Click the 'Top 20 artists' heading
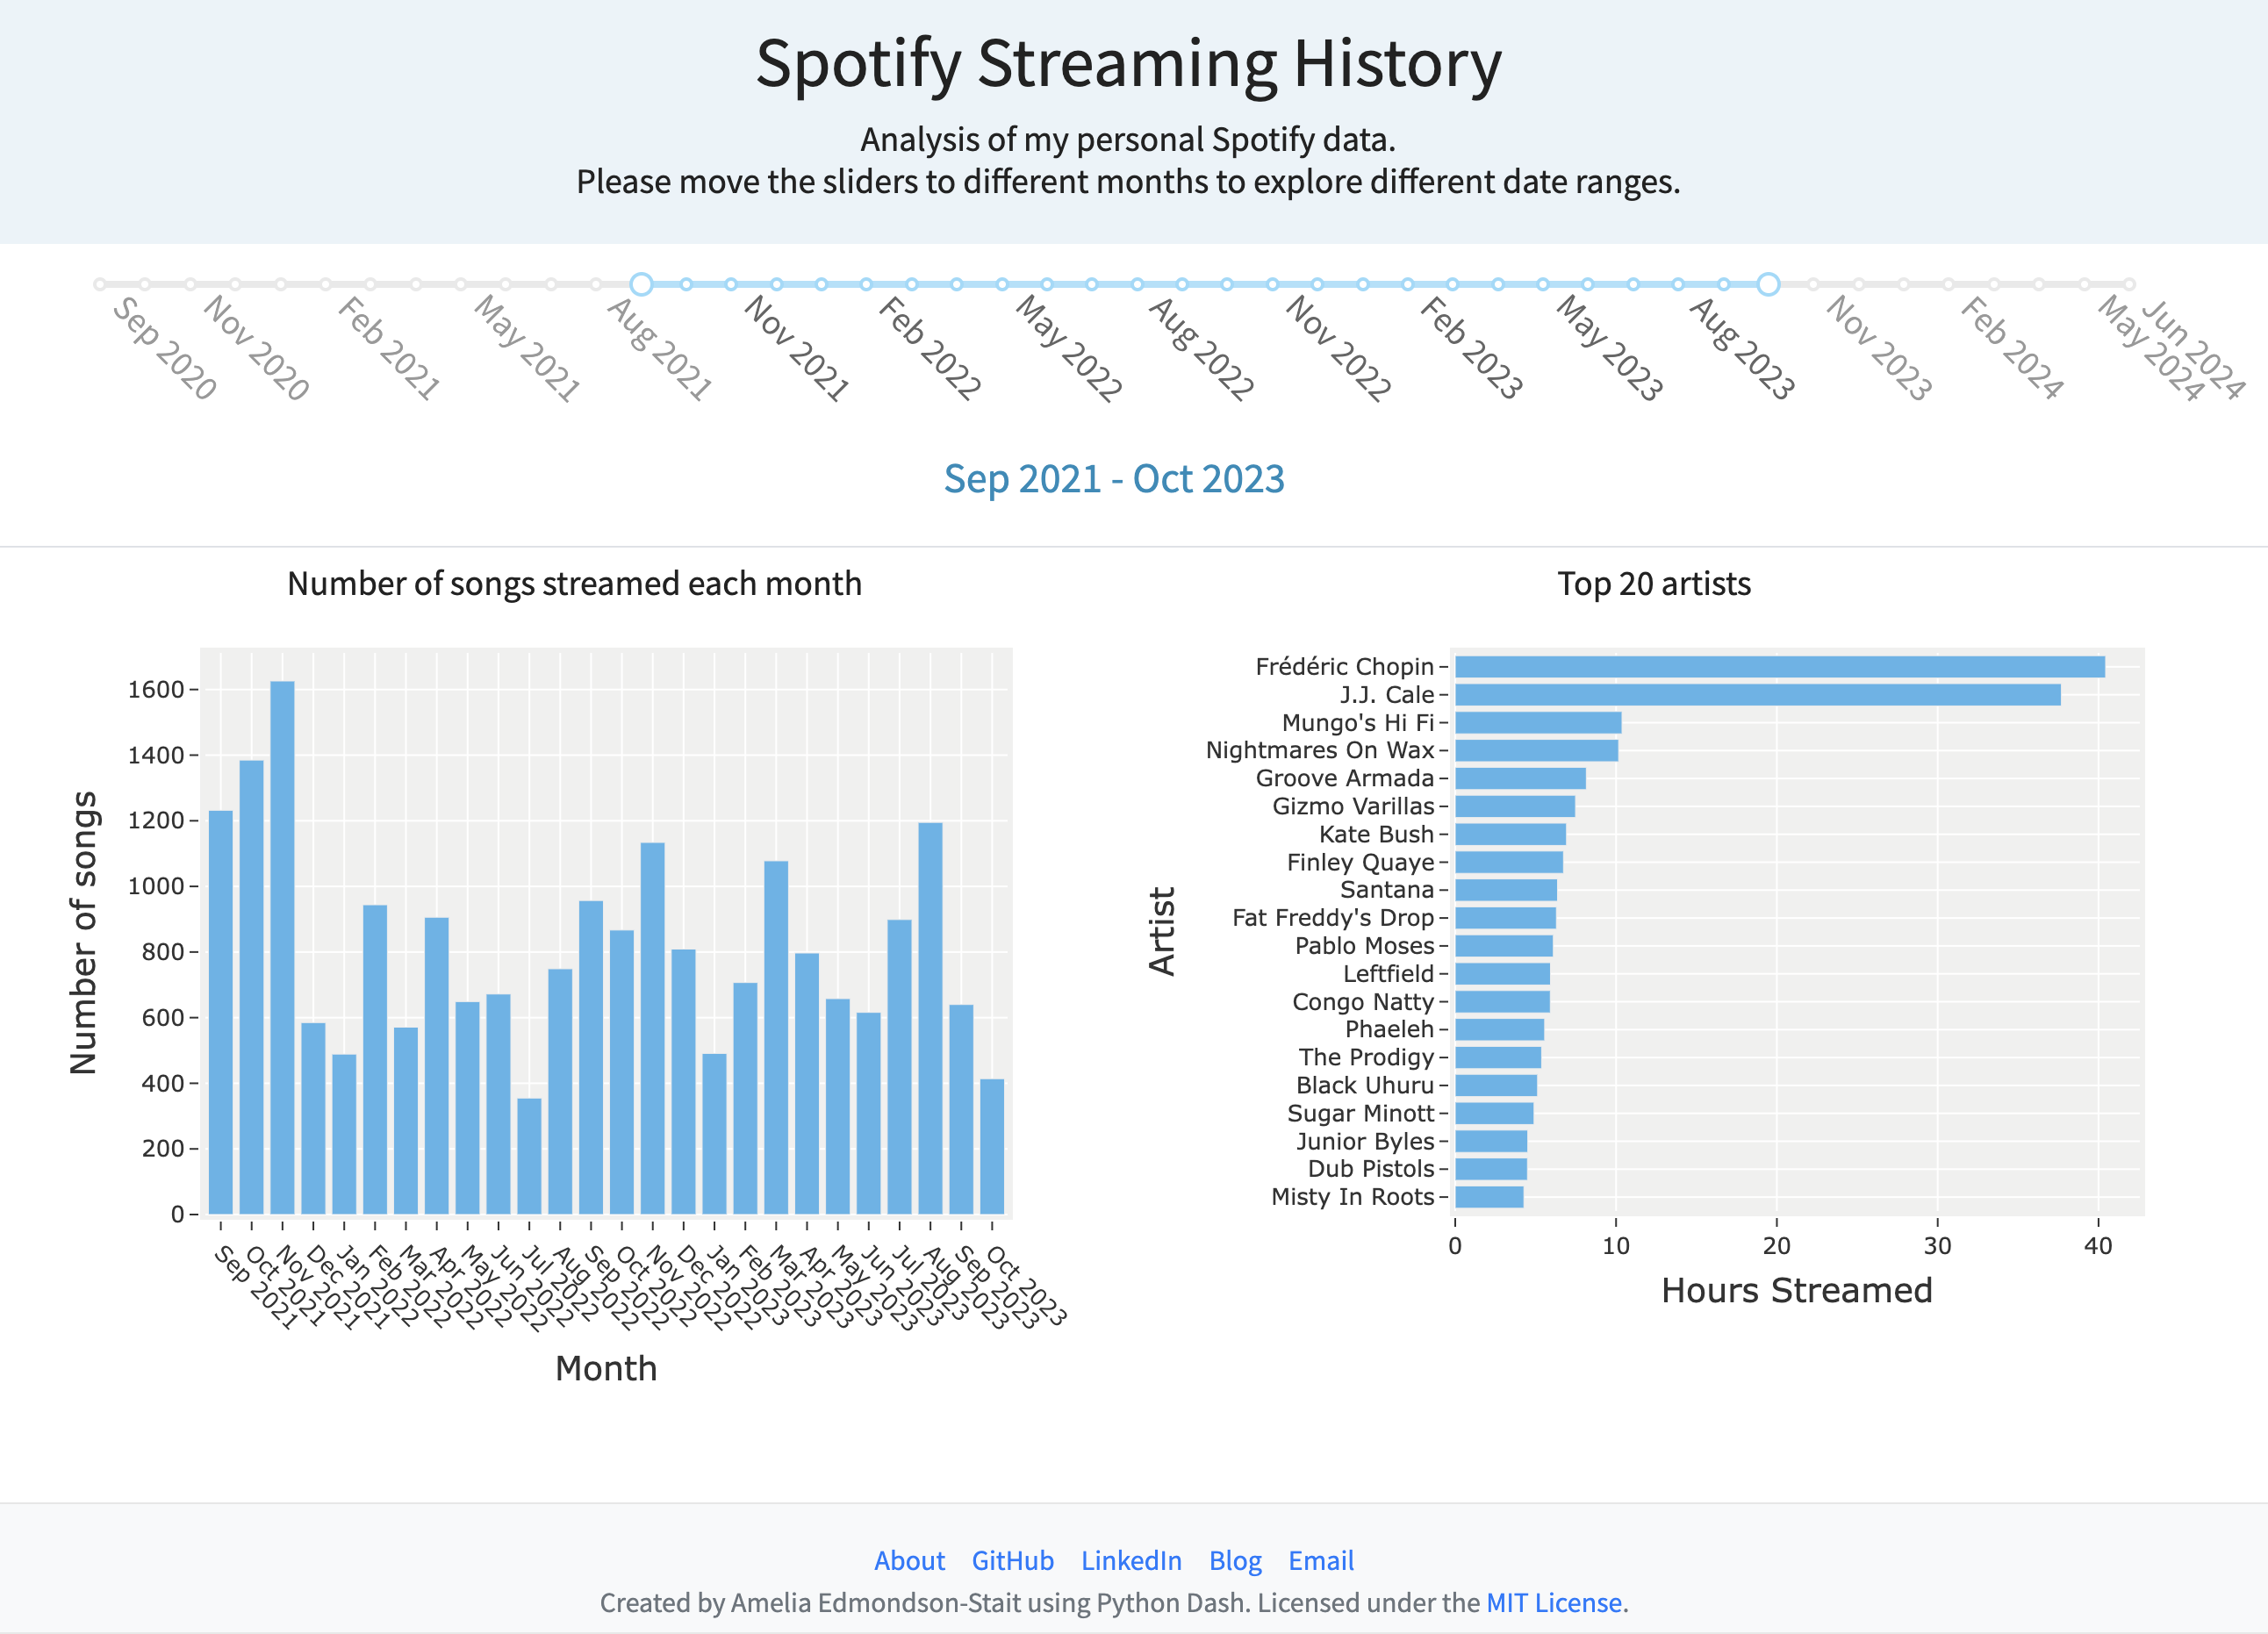This screenshot has width=2268, height=1634. click(1654, 583)
